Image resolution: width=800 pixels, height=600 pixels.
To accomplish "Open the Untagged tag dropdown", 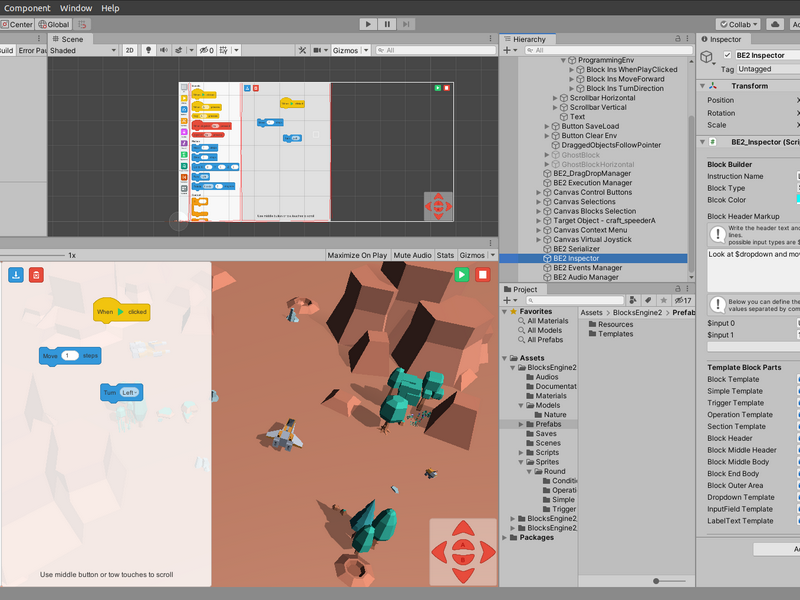I will tap(768, 69).
